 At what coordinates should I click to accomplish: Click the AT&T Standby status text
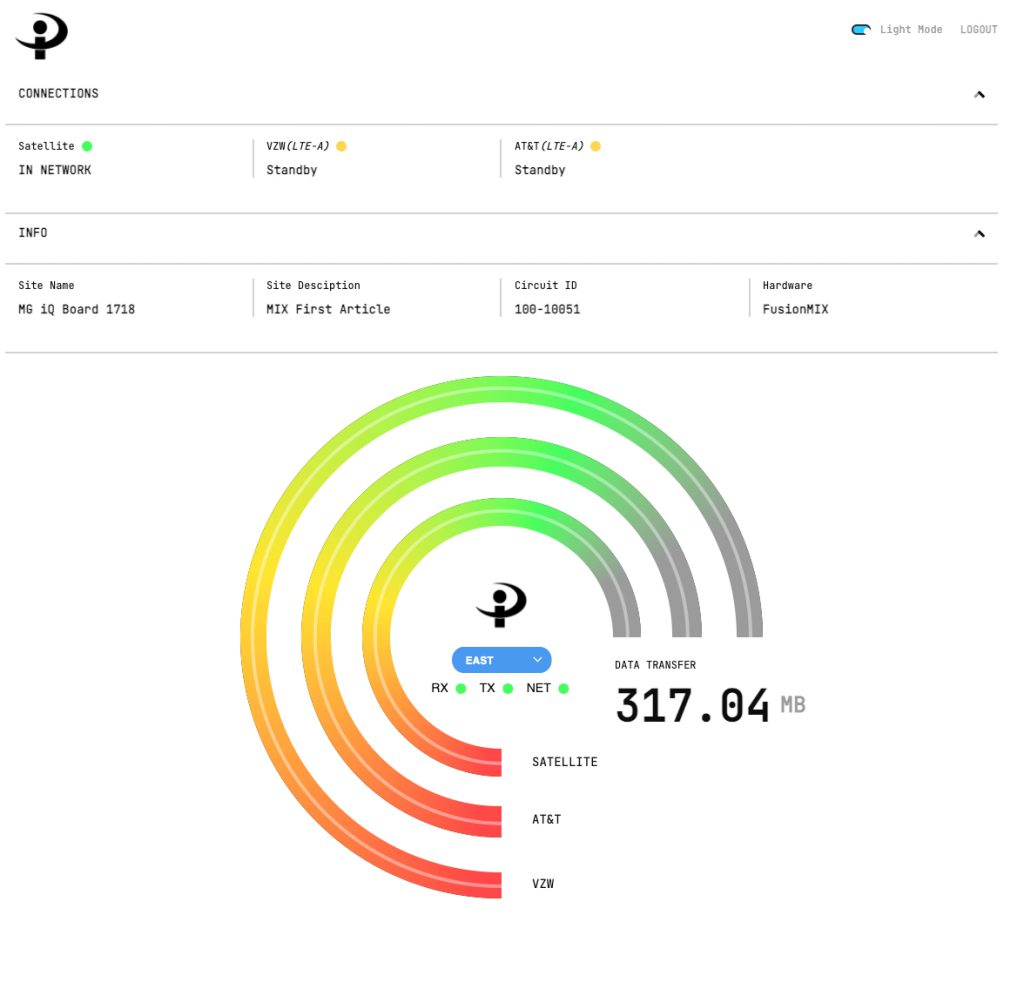[539, 170]
